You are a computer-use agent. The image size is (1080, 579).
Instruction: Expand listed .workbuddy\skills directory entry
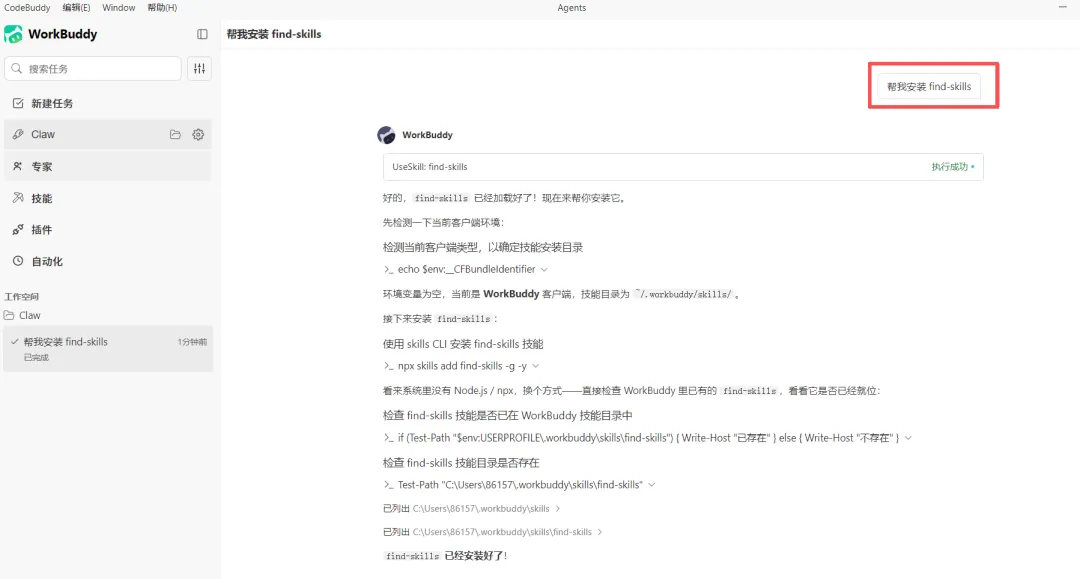pos(557,509)
